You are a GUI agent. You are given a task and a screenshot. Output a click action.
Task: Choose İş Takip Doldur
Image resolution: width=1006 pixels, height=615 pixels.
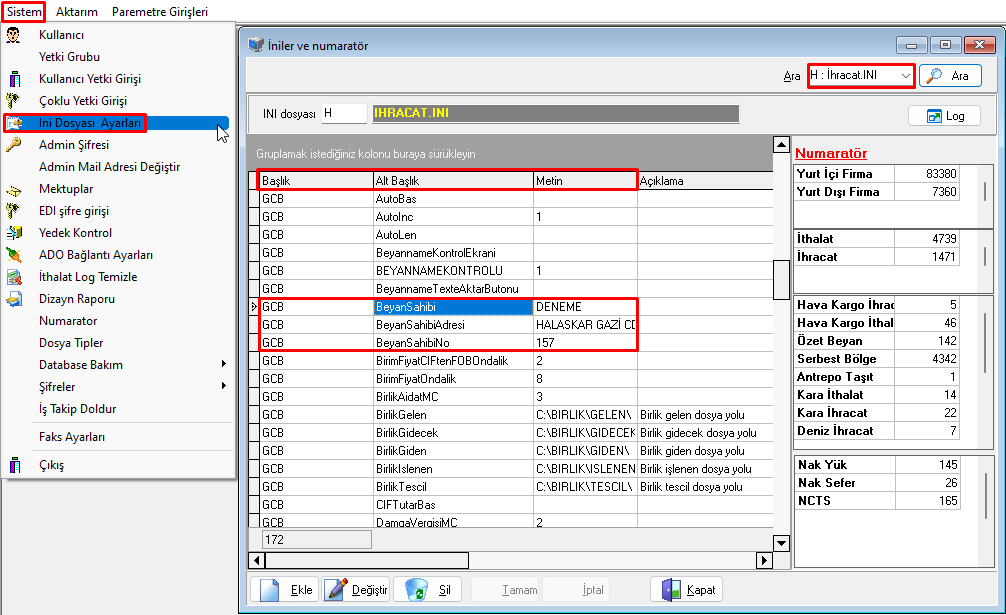(x=78, y=409)
